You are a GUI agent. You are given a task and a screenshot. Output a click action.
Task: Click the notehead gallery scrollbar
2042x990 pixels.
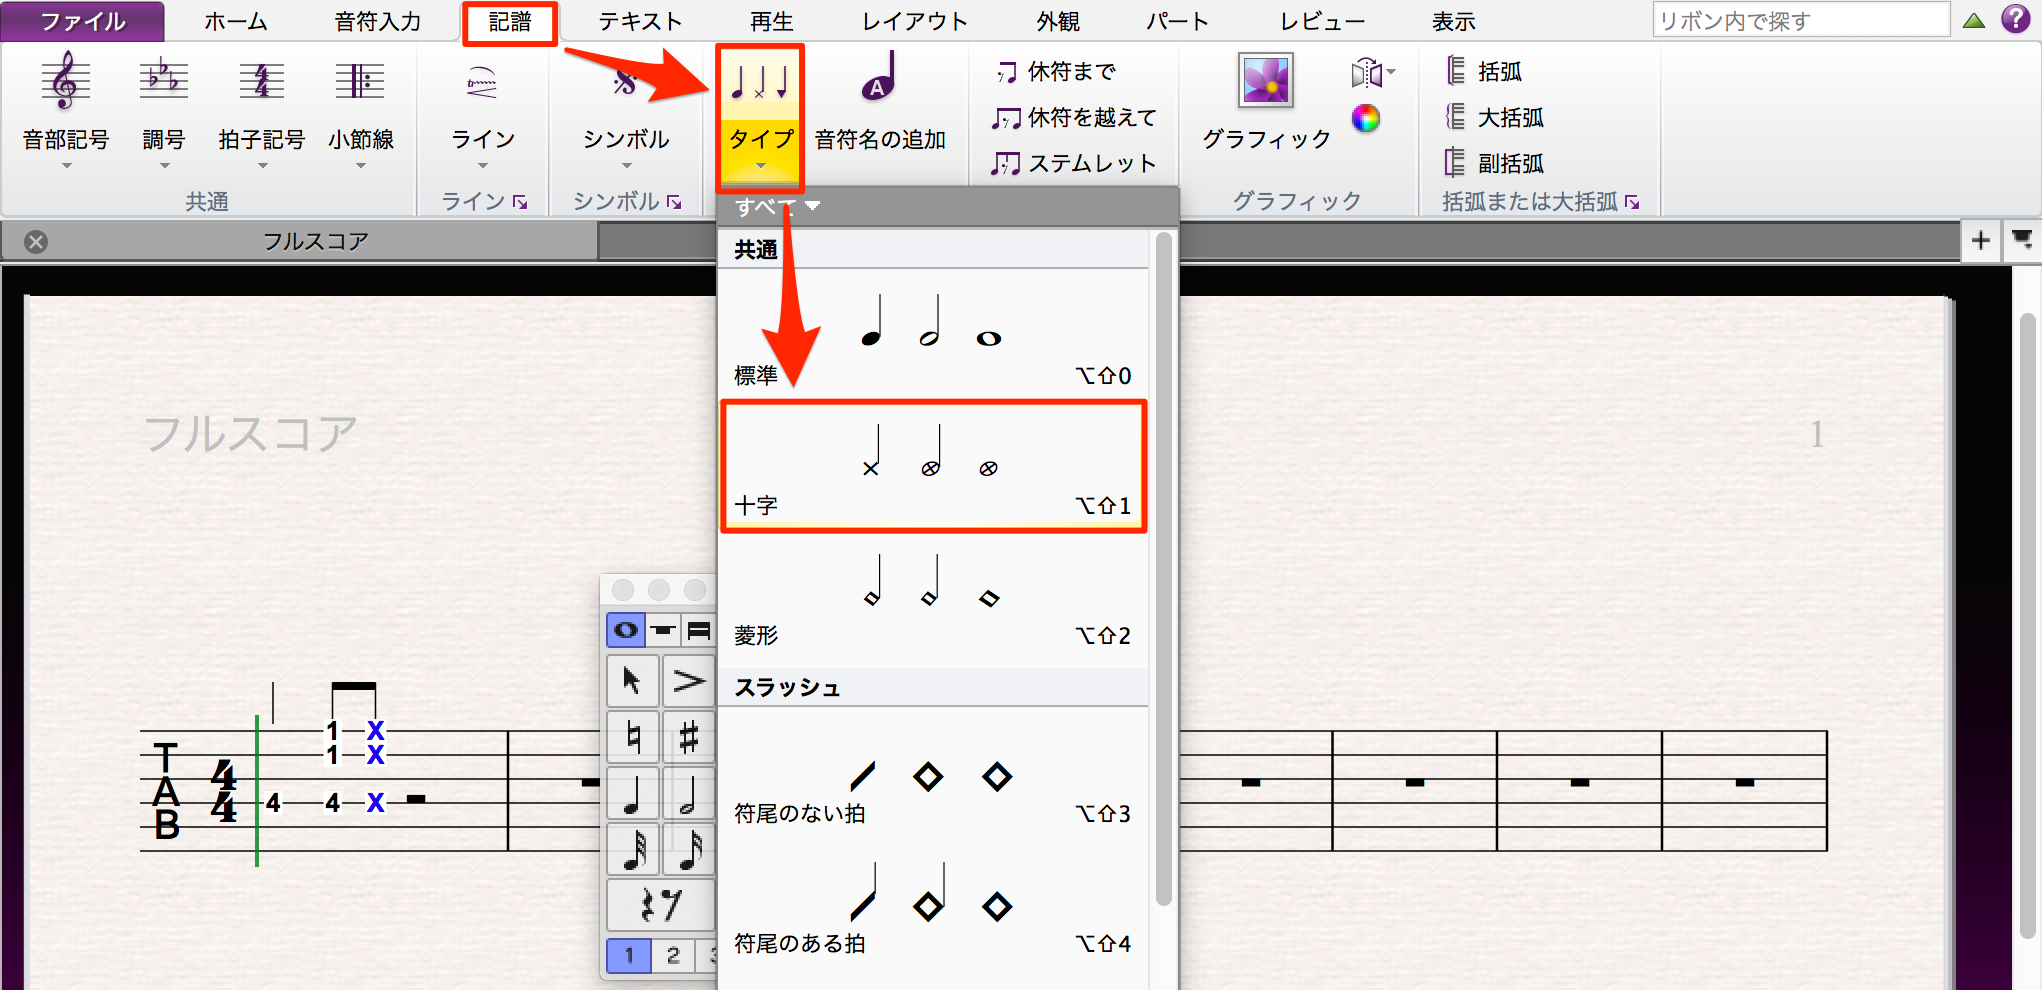click(1164, 570)
